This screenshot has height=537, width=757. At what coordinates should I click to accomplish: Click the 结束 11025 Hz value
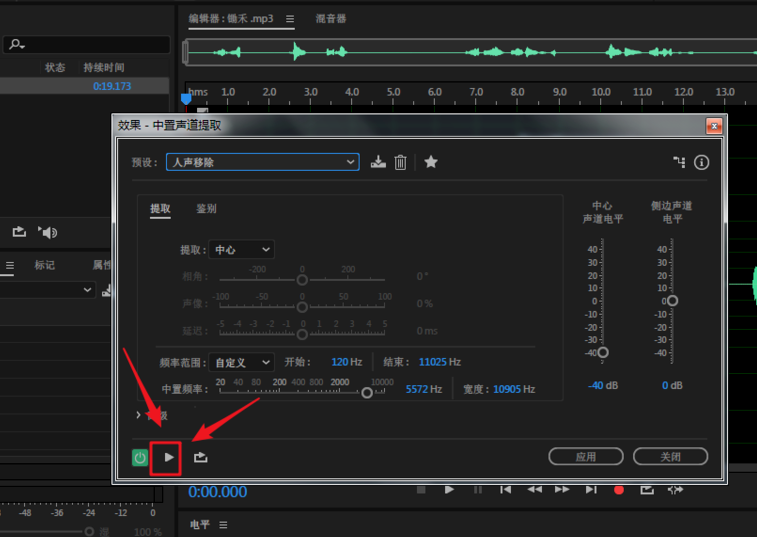(x=439, y=362)
